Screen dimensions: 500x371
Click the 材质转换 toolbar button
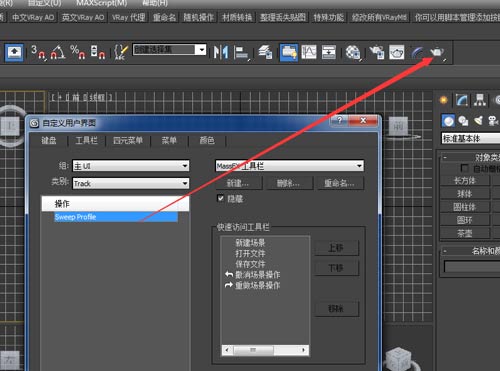237,17
